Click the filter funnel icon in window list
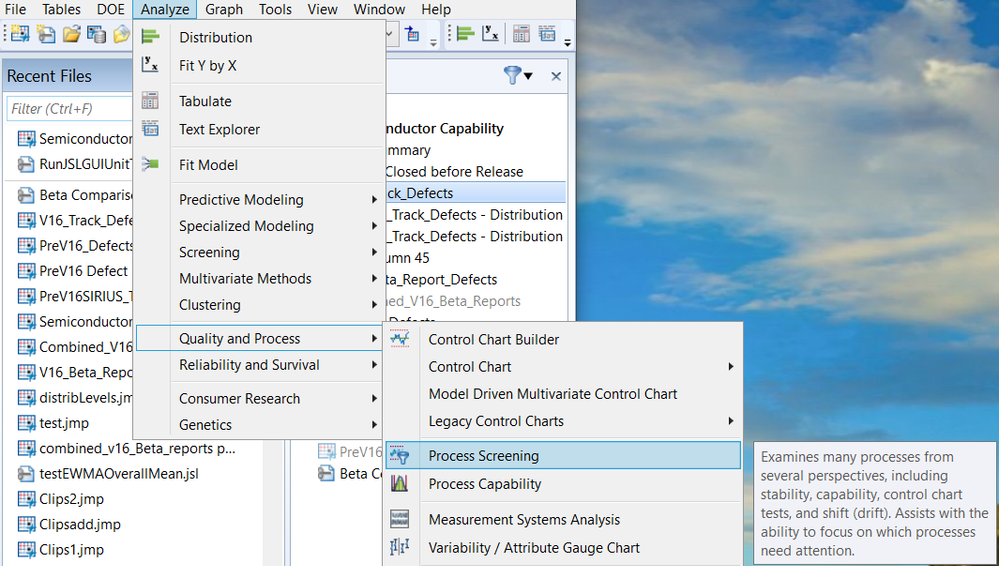The height and width of the screenshot is (566, 999). coord(512,76)
